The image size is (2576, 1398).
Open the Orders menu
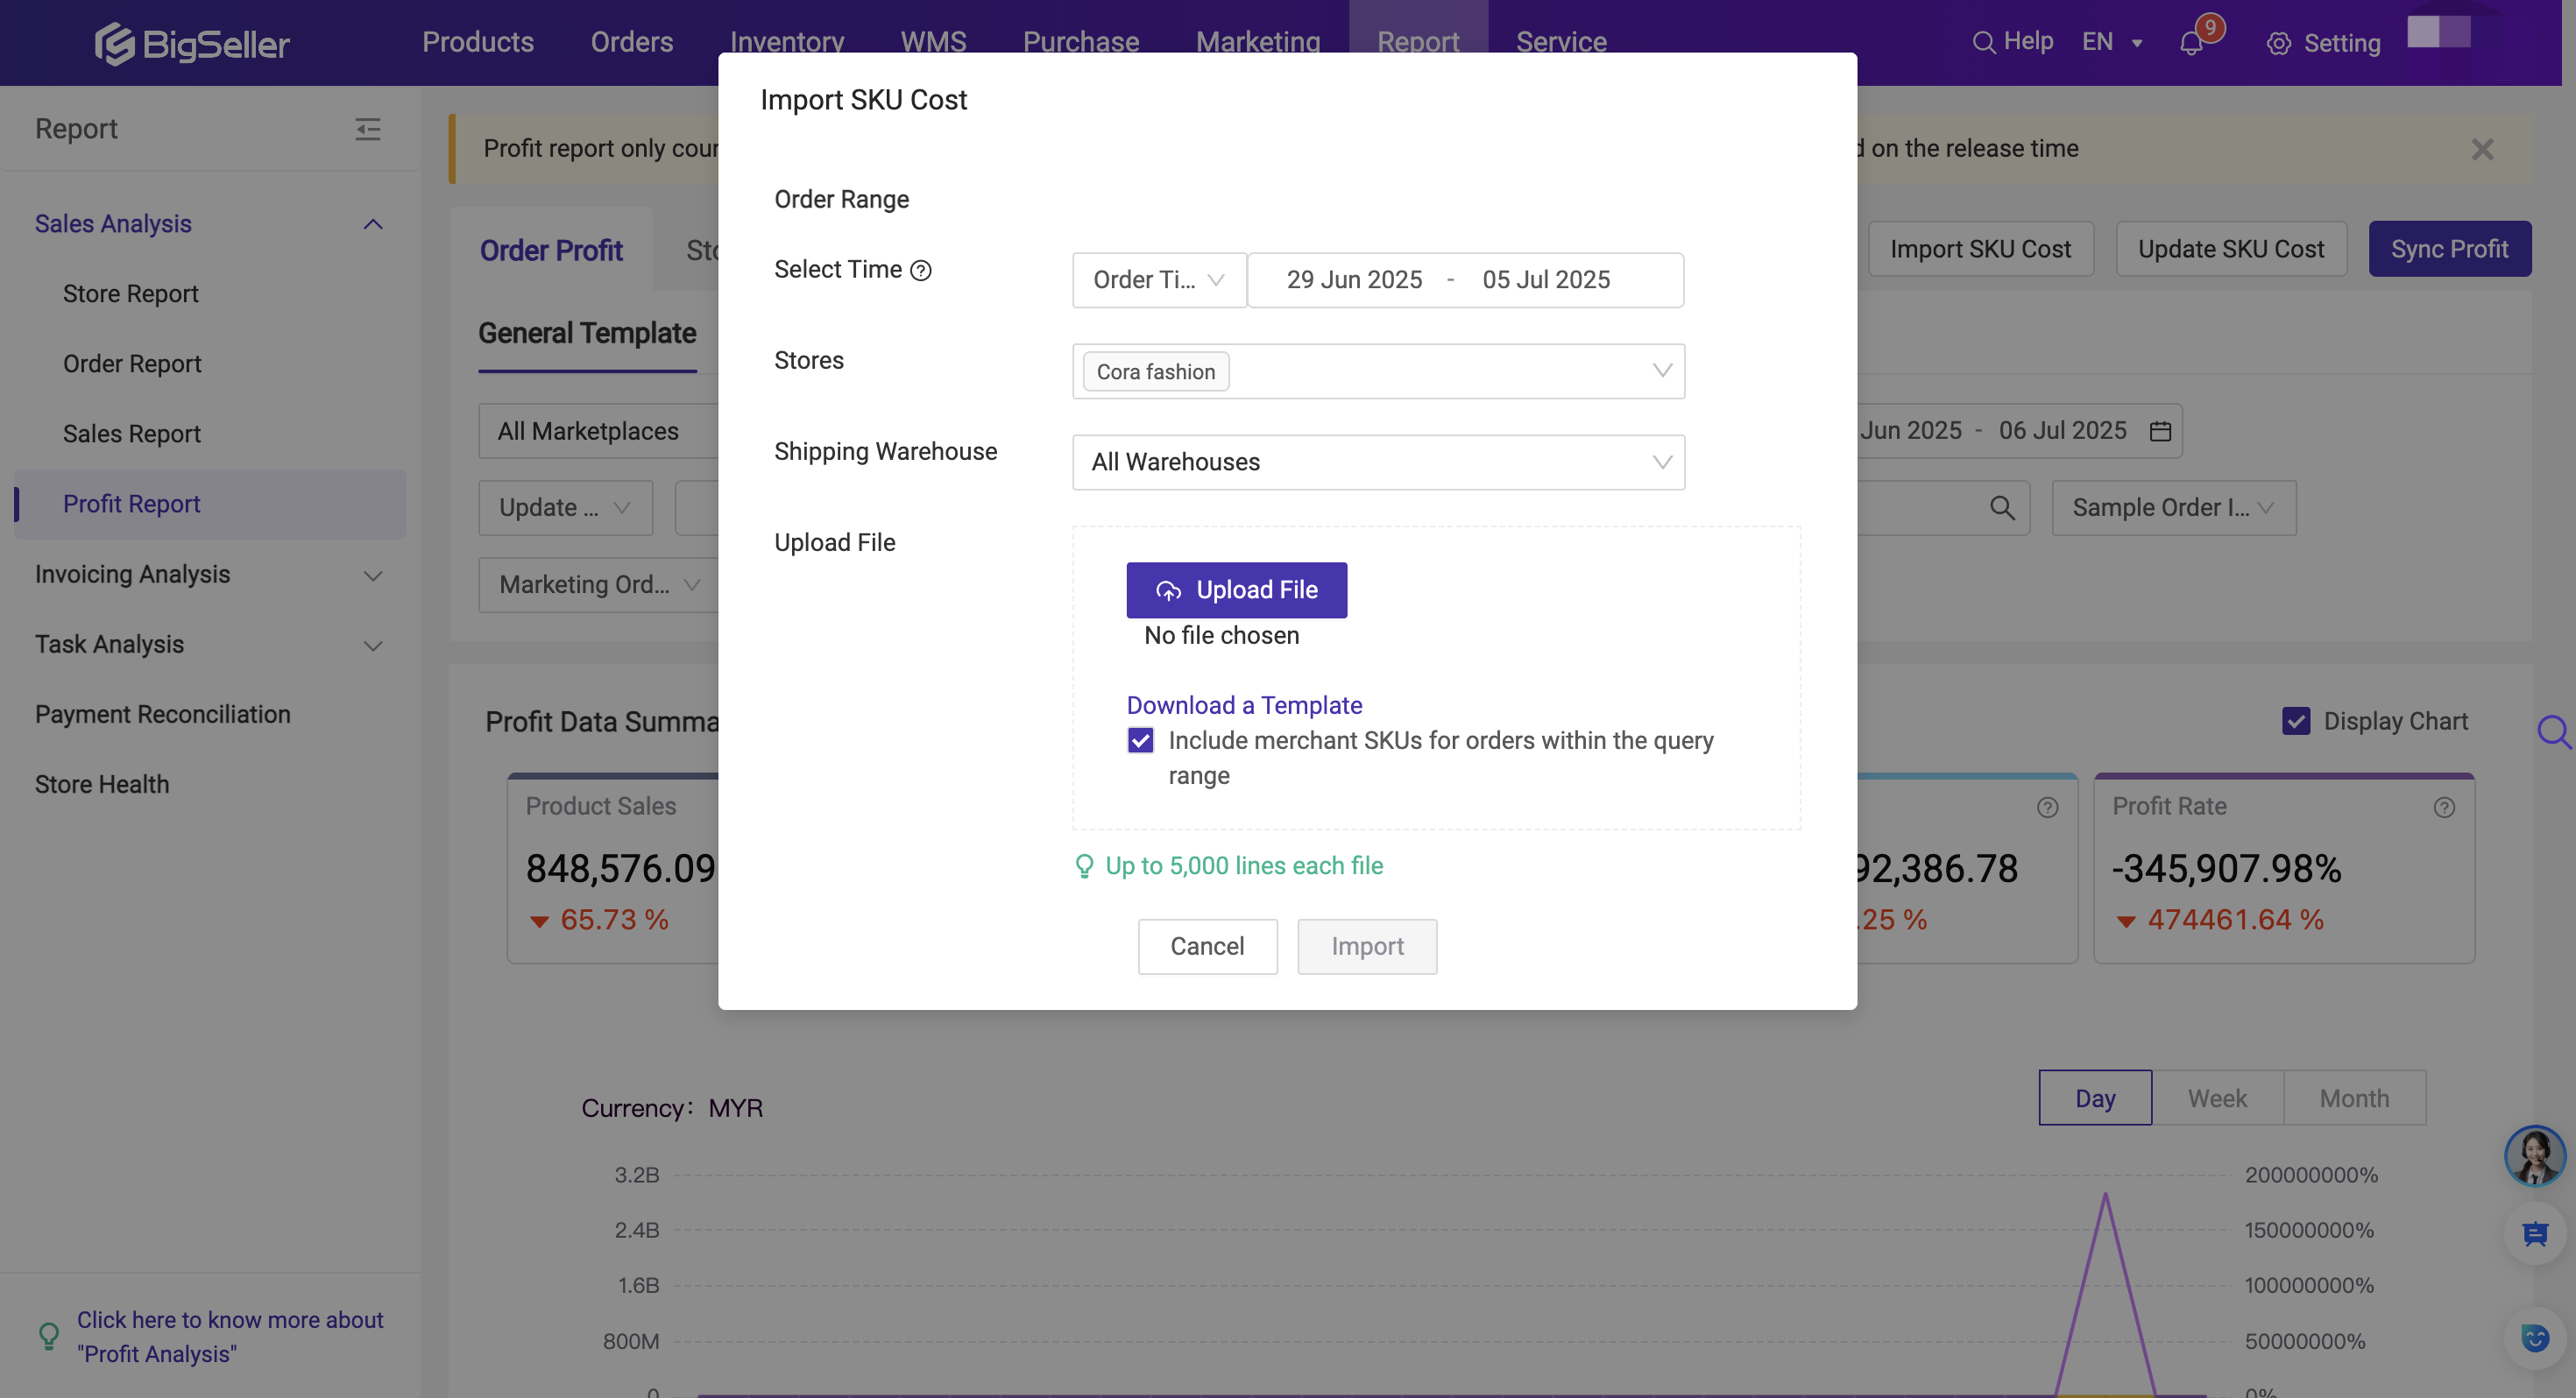(631, 42)
